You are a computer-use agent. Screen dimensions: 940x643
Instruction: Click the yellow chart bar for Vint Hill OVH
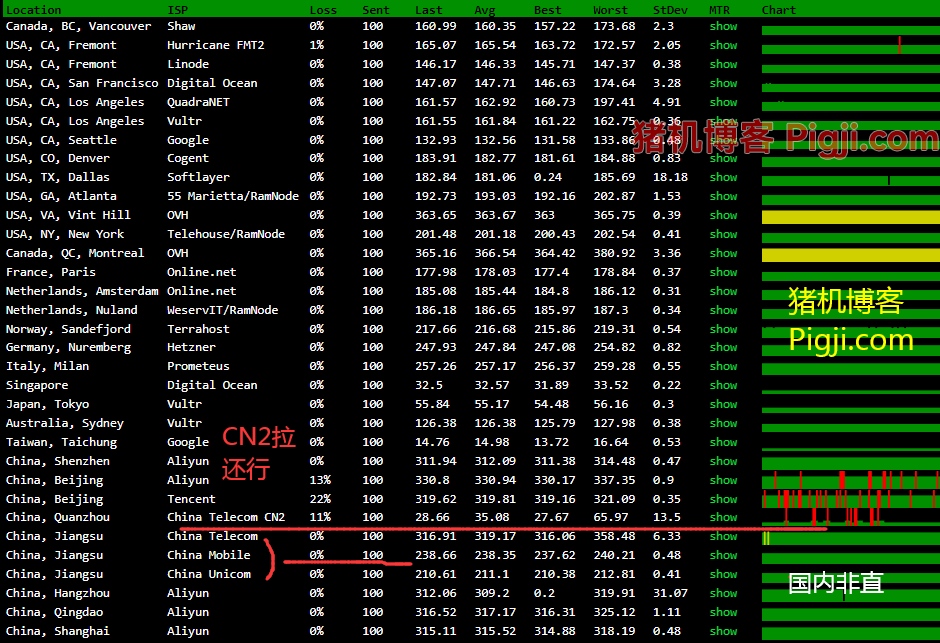(x=851, y=217)
